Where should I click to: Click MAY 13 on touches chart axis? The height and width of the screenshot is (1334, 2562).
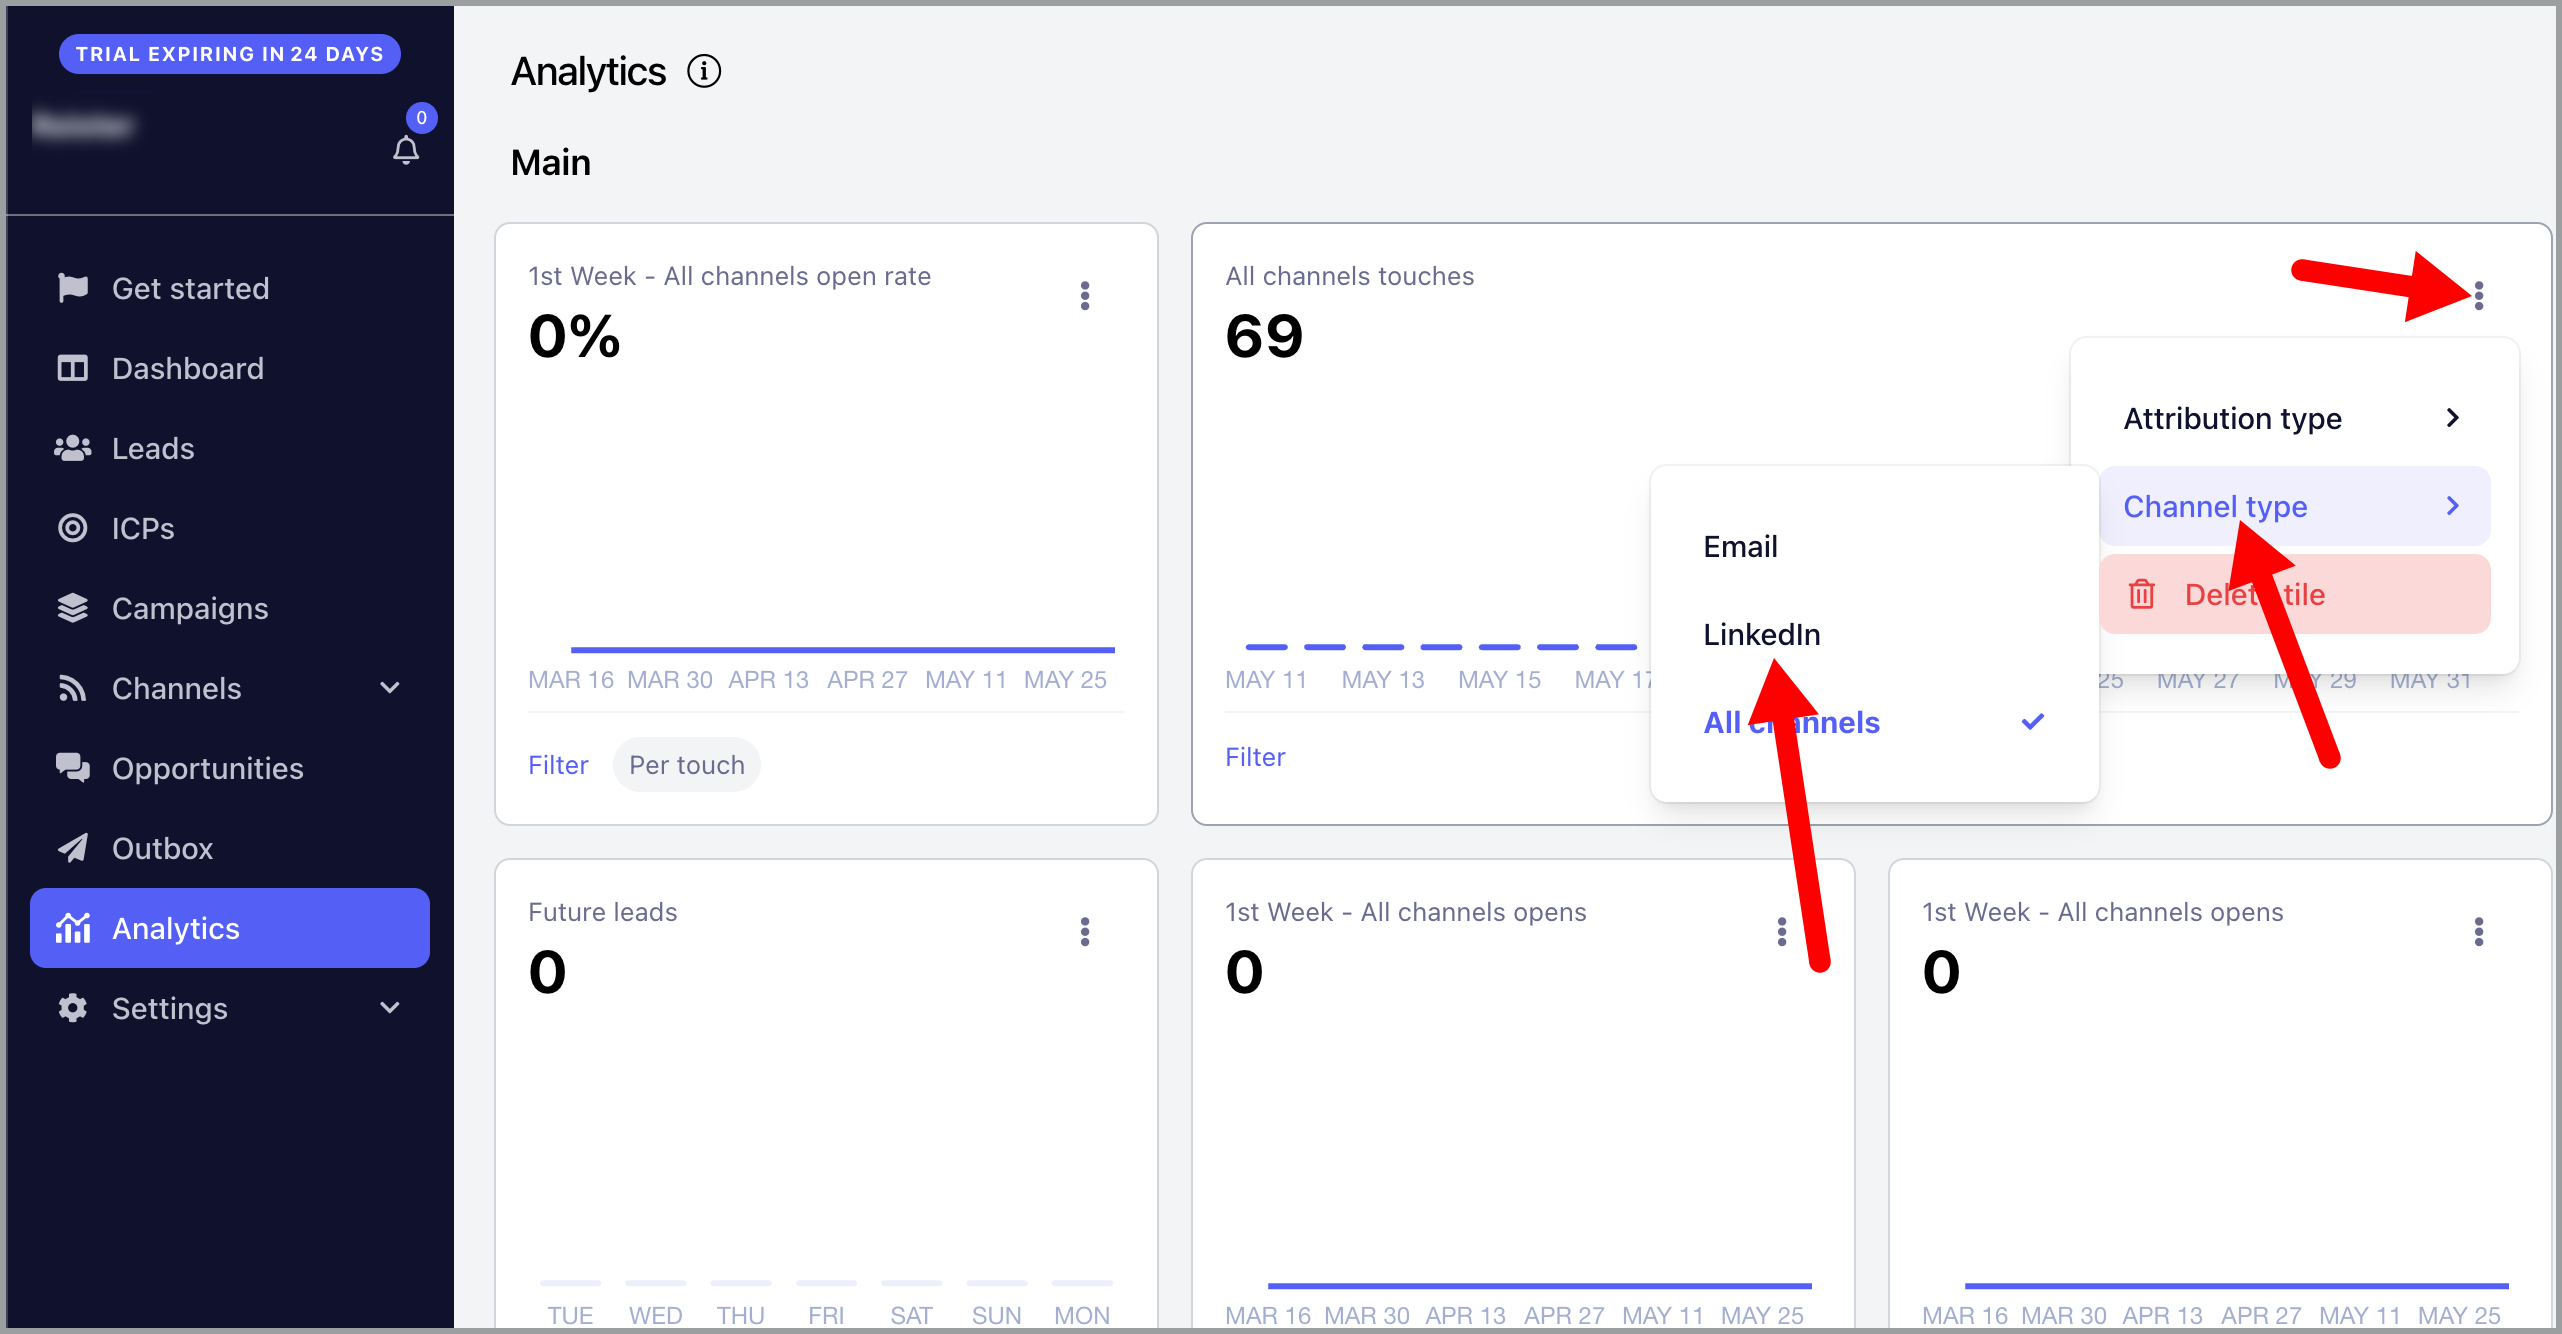click(x=1383, y=680)
